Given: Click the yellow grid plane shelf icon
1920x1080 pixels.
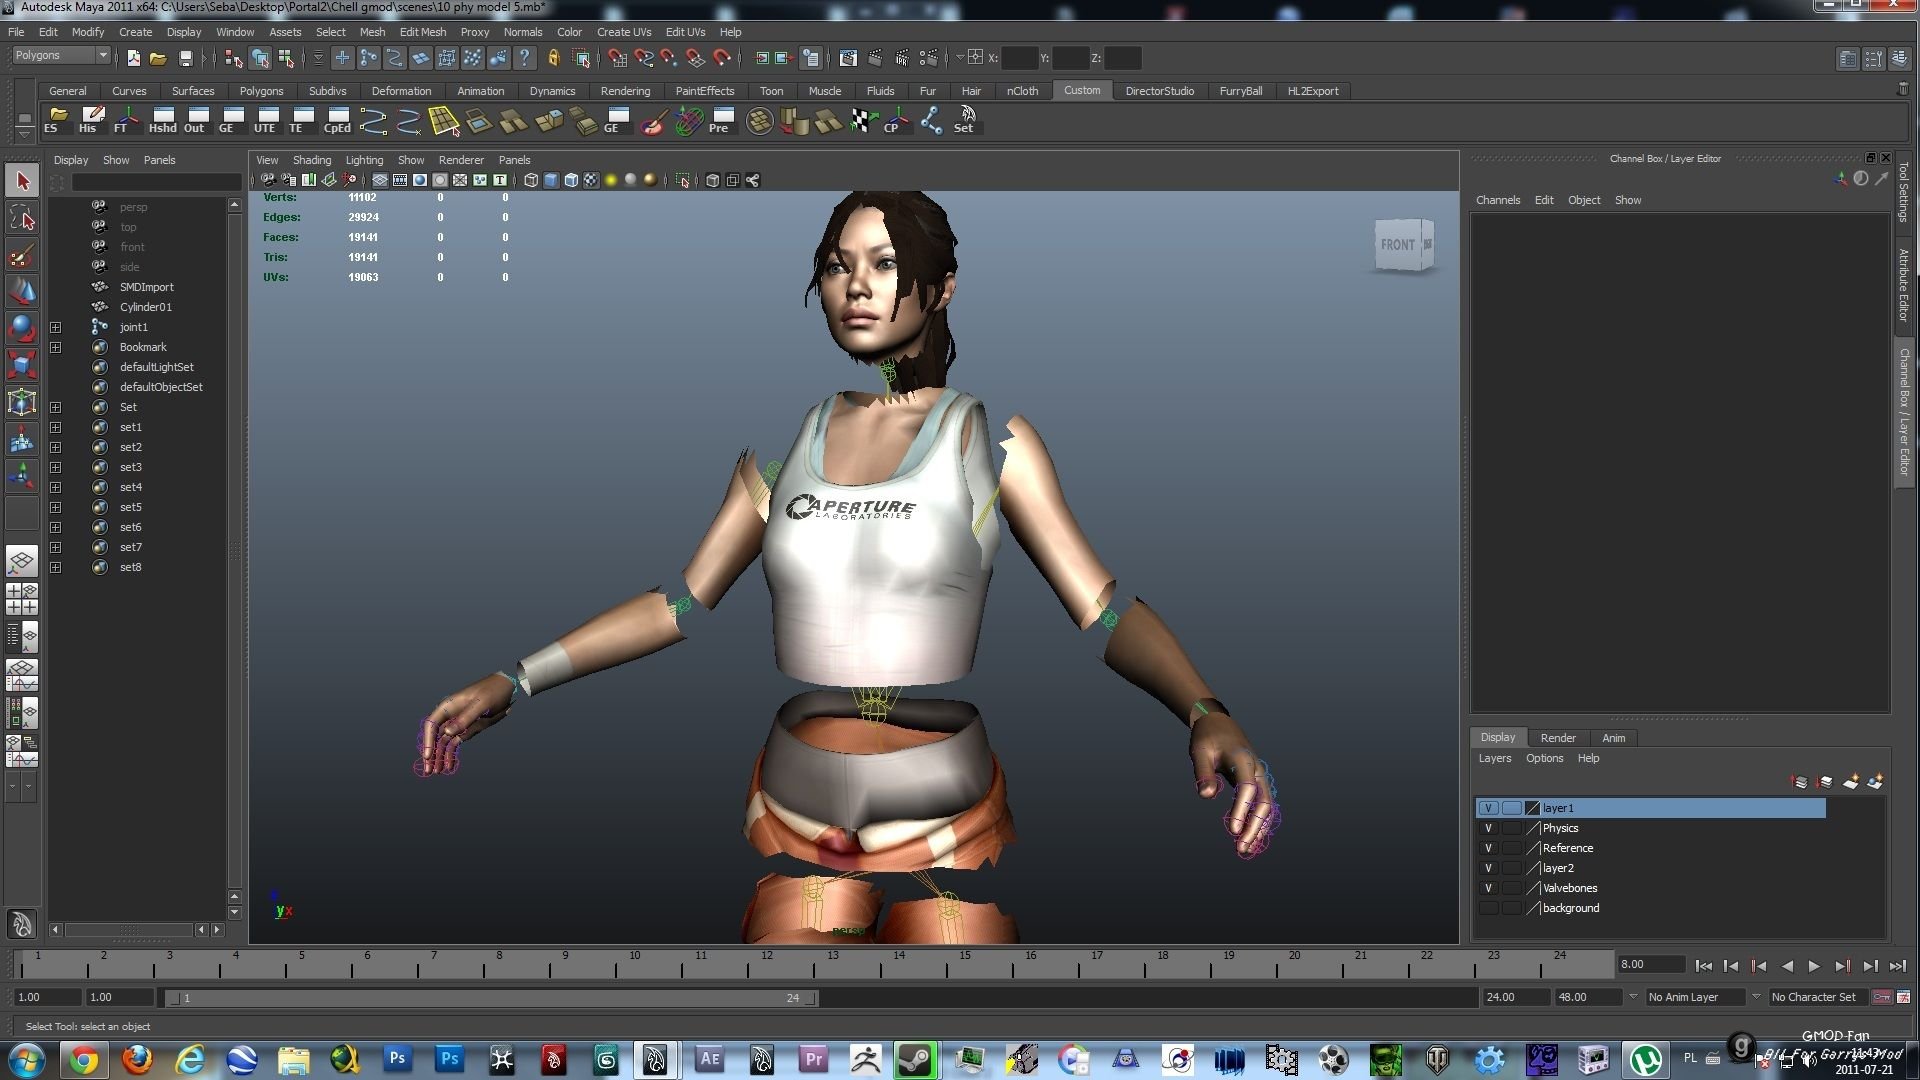Looking at the screenshot, I should click(x=443, y=120).
